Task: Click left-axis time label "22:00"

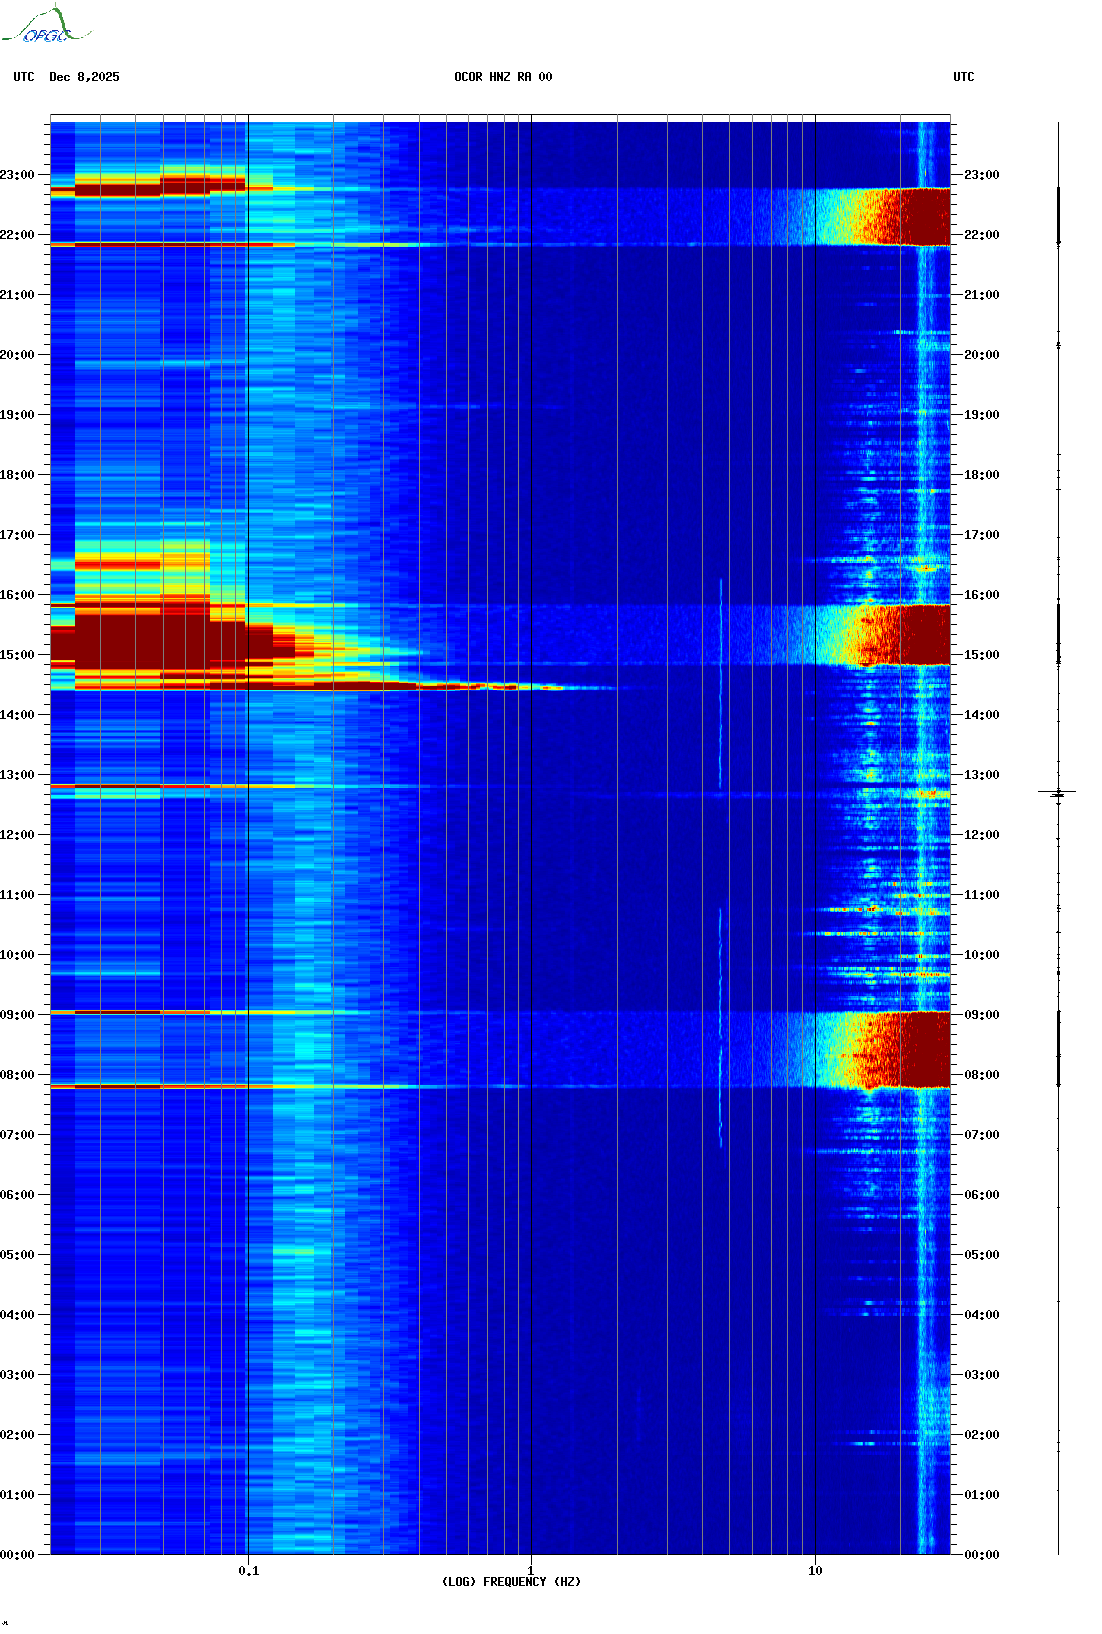Action: 17,235
